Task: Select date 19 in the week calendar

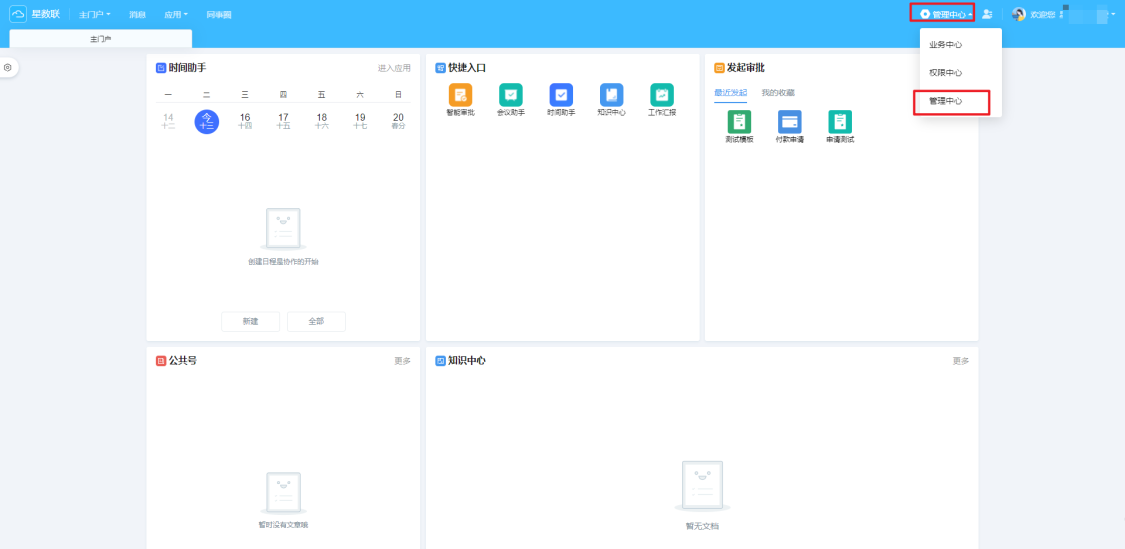Action: click(x=360, y=121)
